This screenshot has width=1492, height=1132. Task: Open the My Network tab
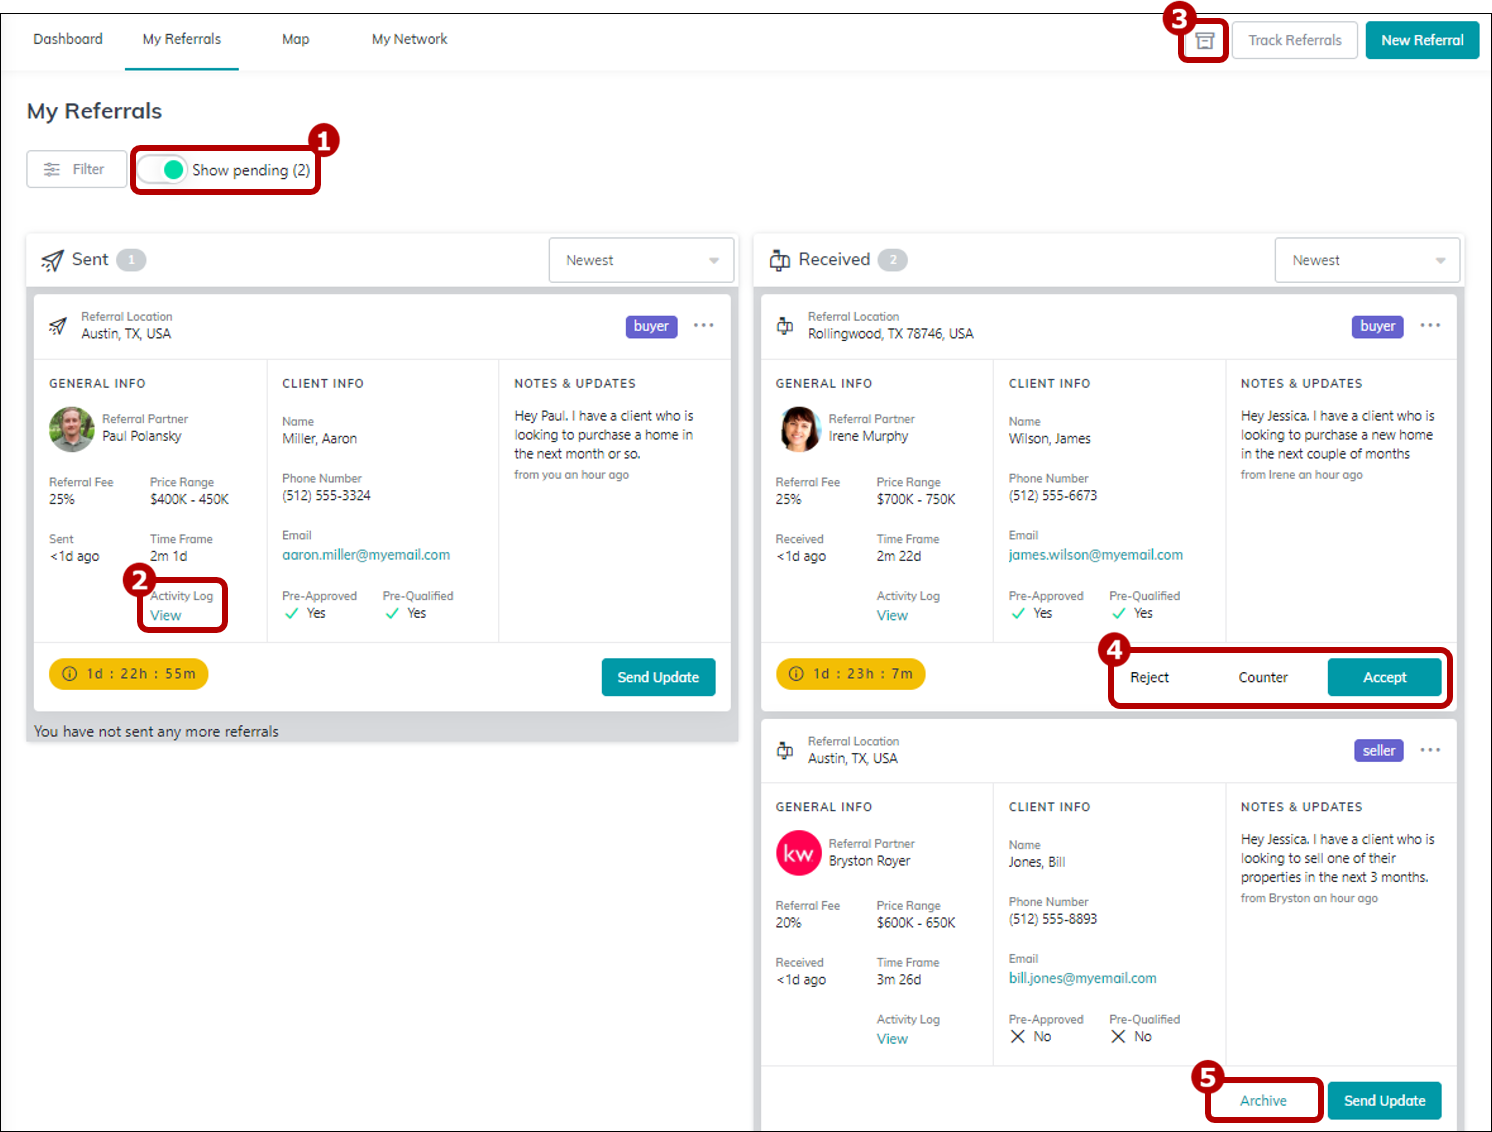click(409, 39)
